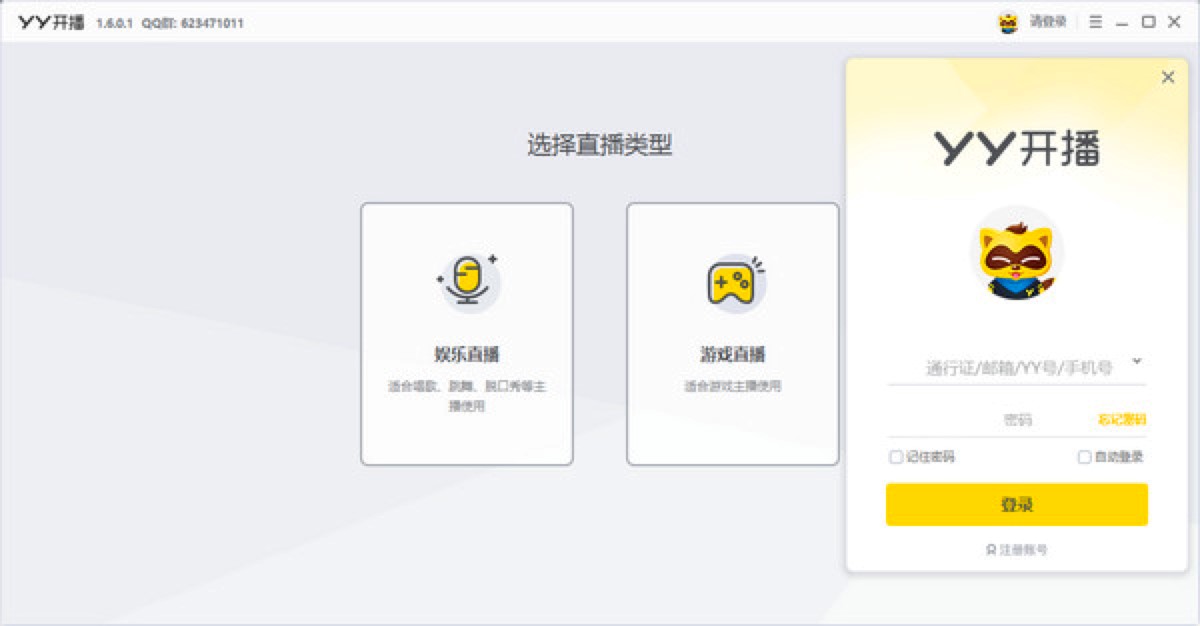Choose the 娱乐直播 card

(467, 334)
